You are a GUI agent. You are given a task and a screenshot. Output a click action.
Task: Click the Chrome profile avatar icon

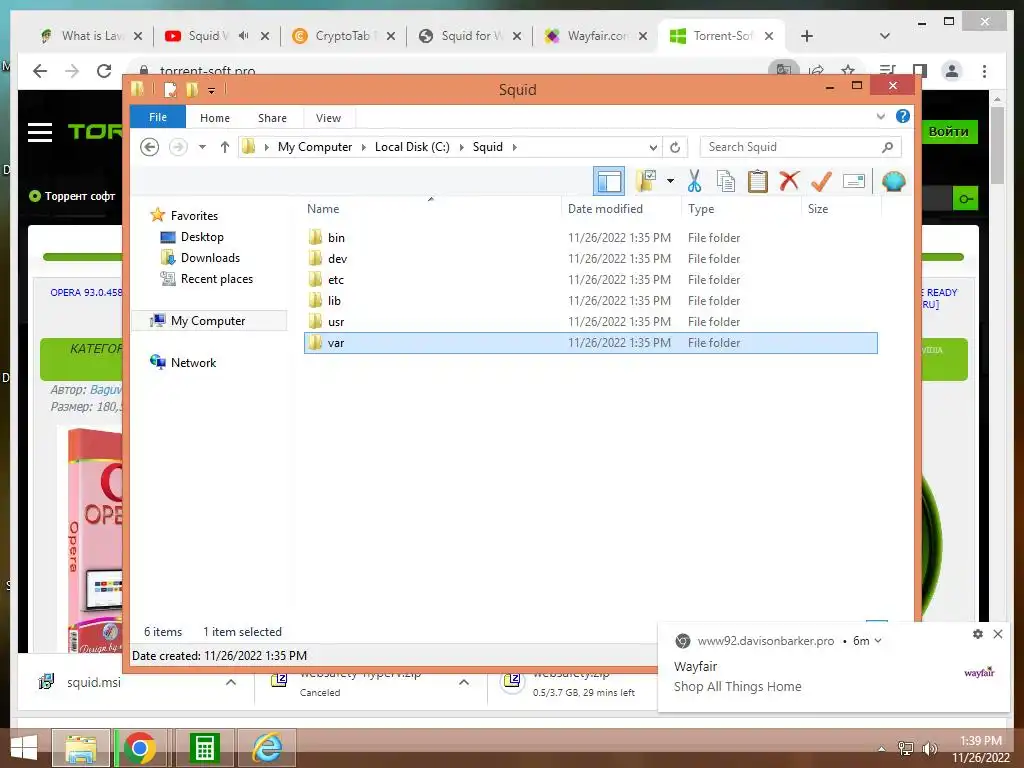(952, 71)
